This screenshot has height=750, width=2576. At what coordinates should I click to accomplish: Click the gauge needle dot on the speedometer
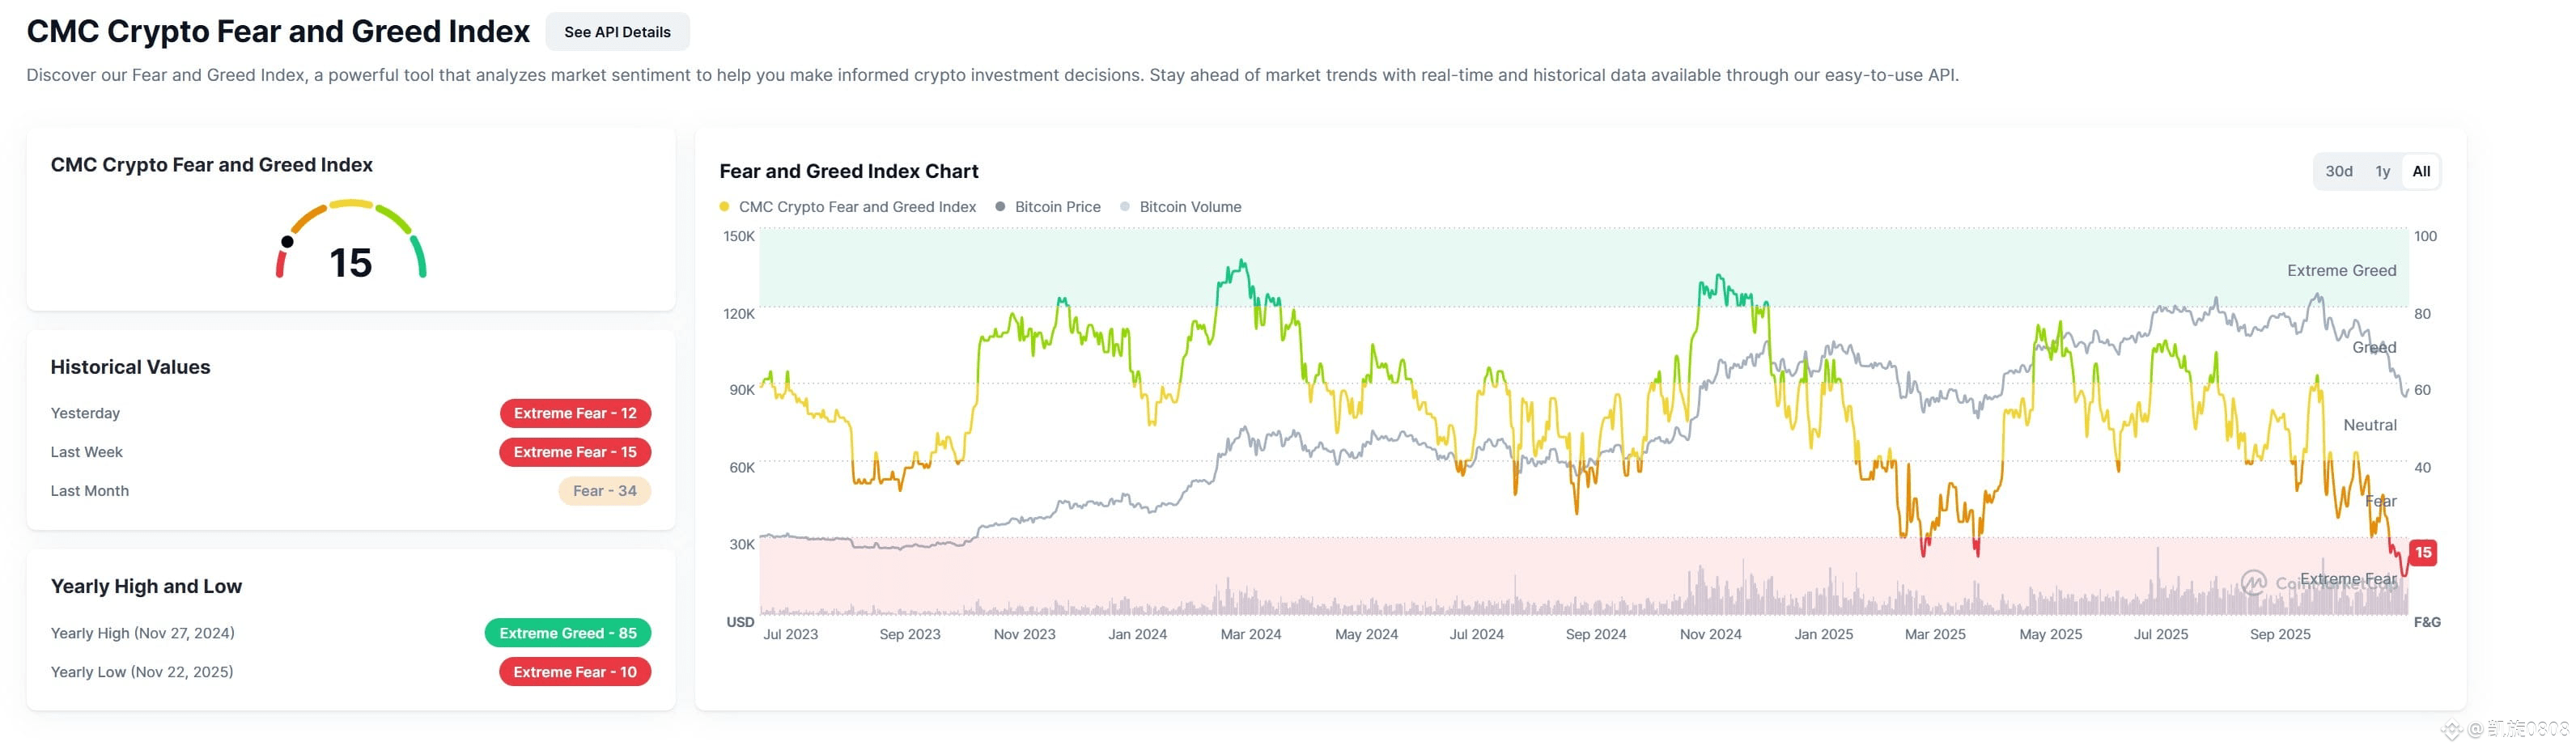coord(288,243)
